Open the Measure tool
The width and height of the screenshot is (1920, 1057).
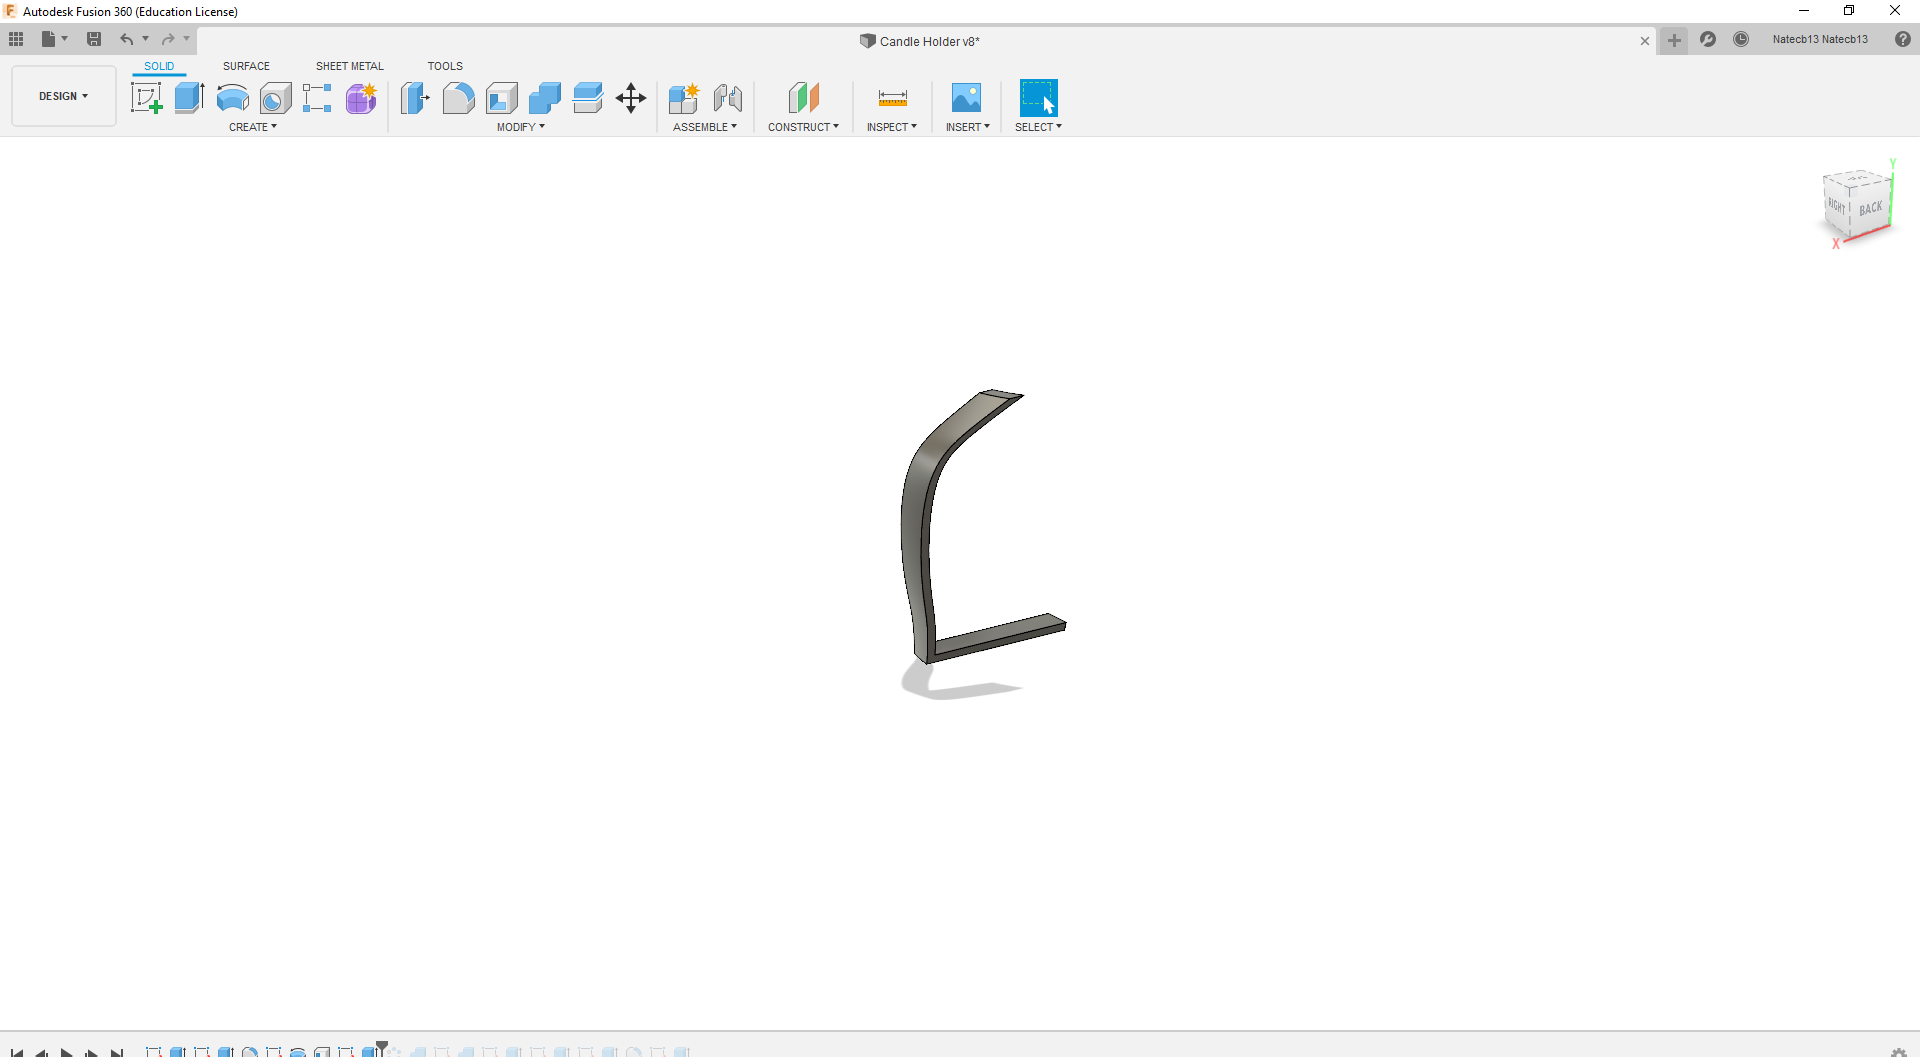click(892, 98)
